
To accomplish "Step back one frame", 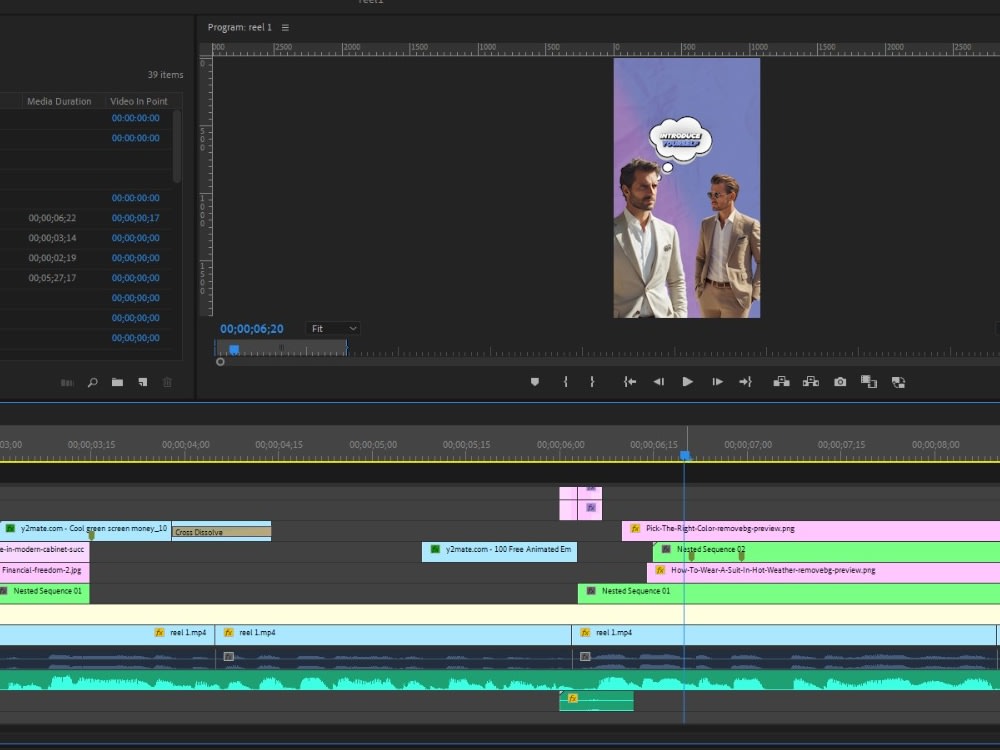I will (x=658, y=382).
